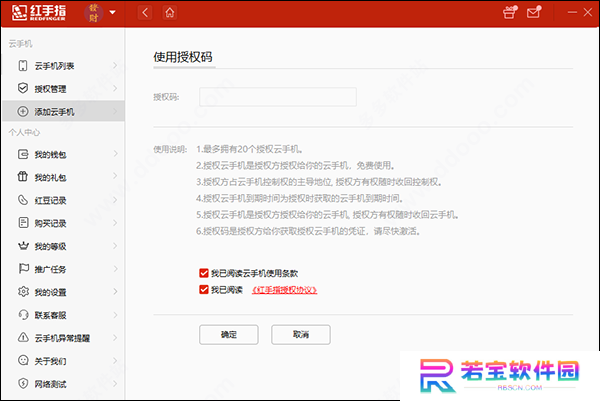This screenshot has width=600, height=401.
Task: Expand chevron on 推广任务 row
Action: (115, 269)
